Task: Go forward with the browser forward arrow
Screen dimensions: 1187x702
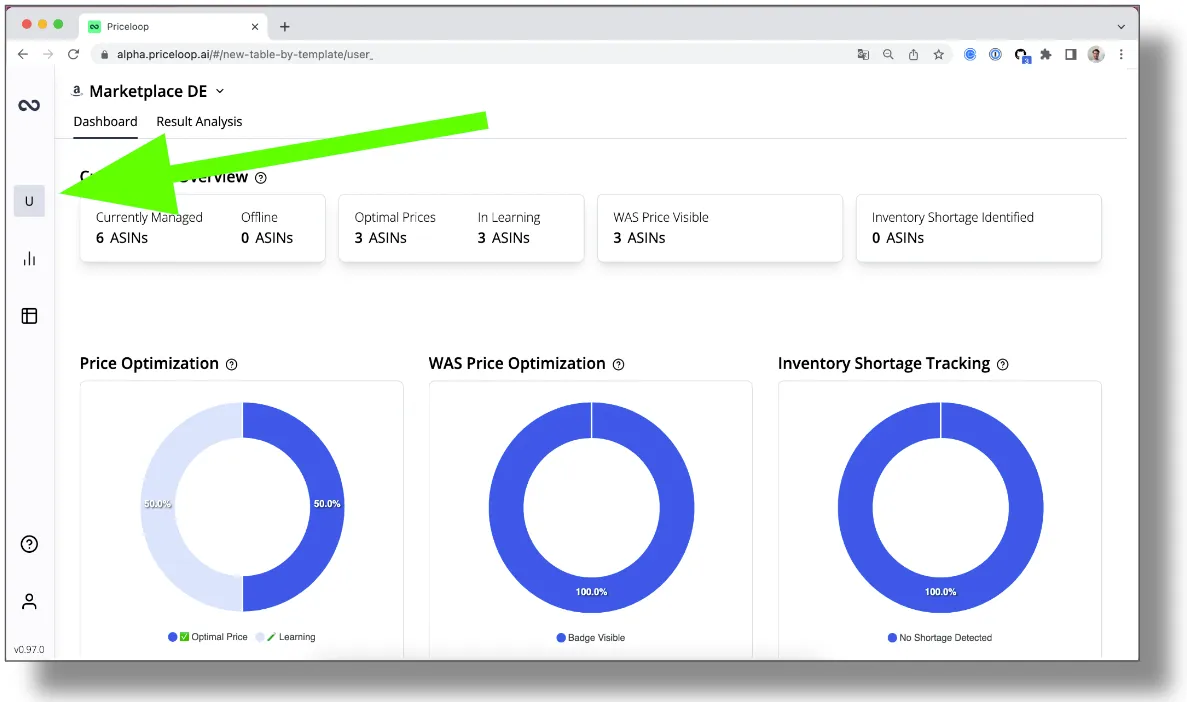Action: (x=48, y=55)
